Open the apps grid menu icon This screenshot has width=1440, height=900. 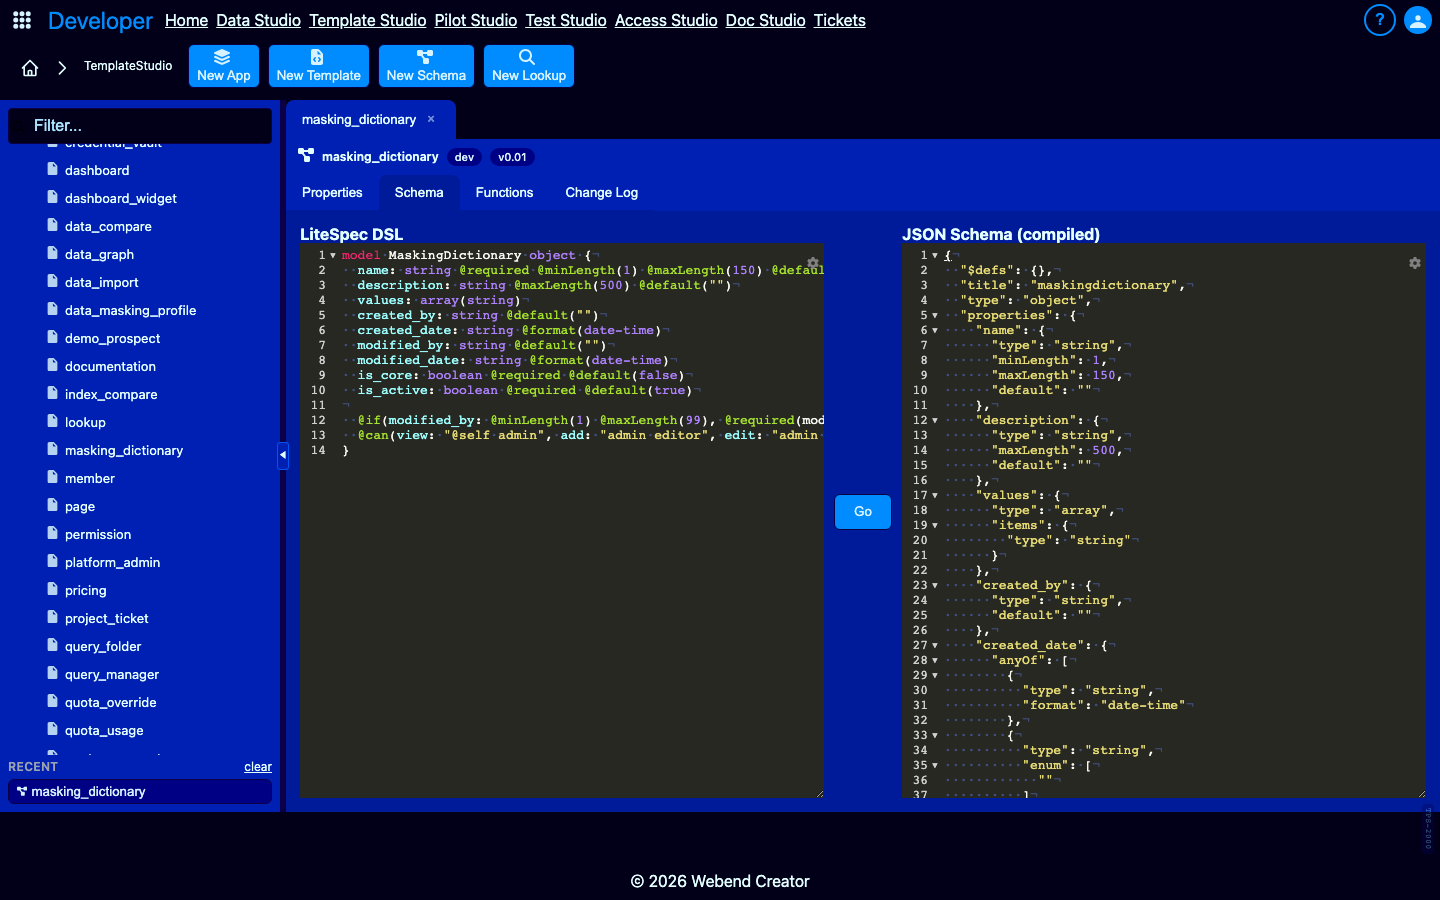[x=22, y=20]
